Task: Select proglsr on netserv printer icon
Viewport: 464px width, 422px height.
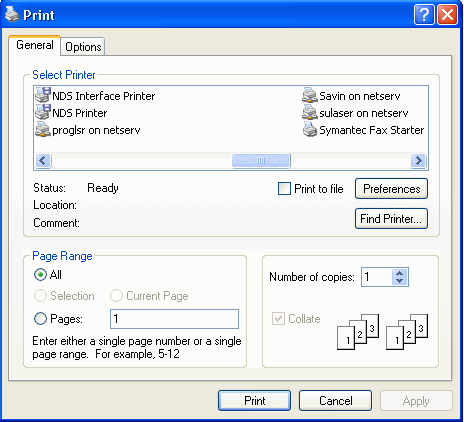Action: click(43, 129)
